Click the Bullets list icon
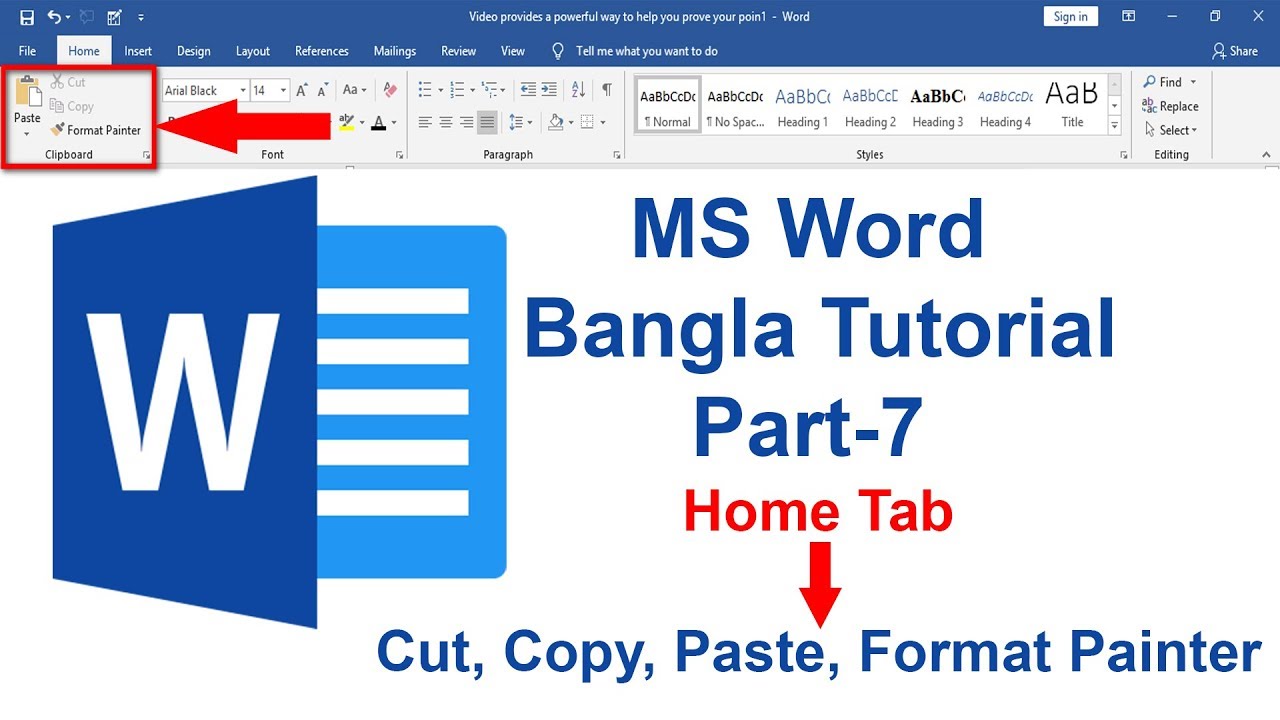This screenshot has height=720, width=1280. point(424,90)
